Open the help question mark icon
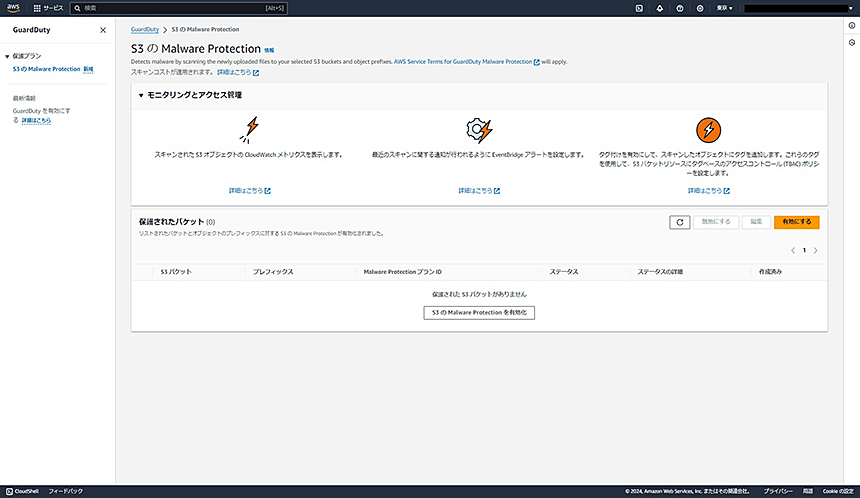 [x=679, y=8]
